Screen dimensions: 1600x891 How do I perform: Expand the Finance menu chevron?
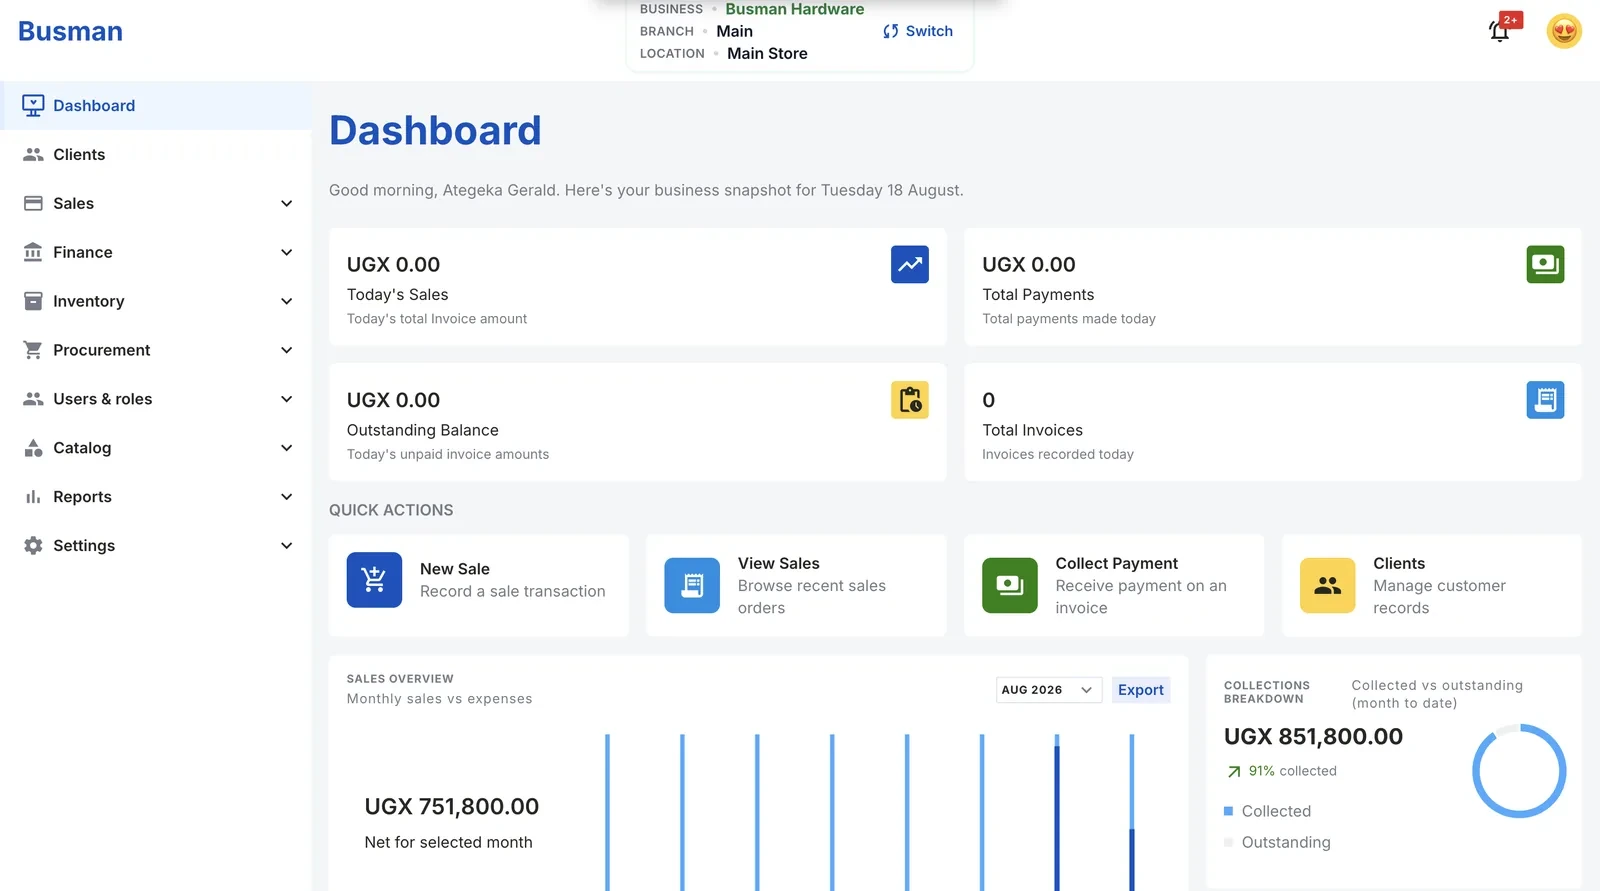(x=287, y=253)
